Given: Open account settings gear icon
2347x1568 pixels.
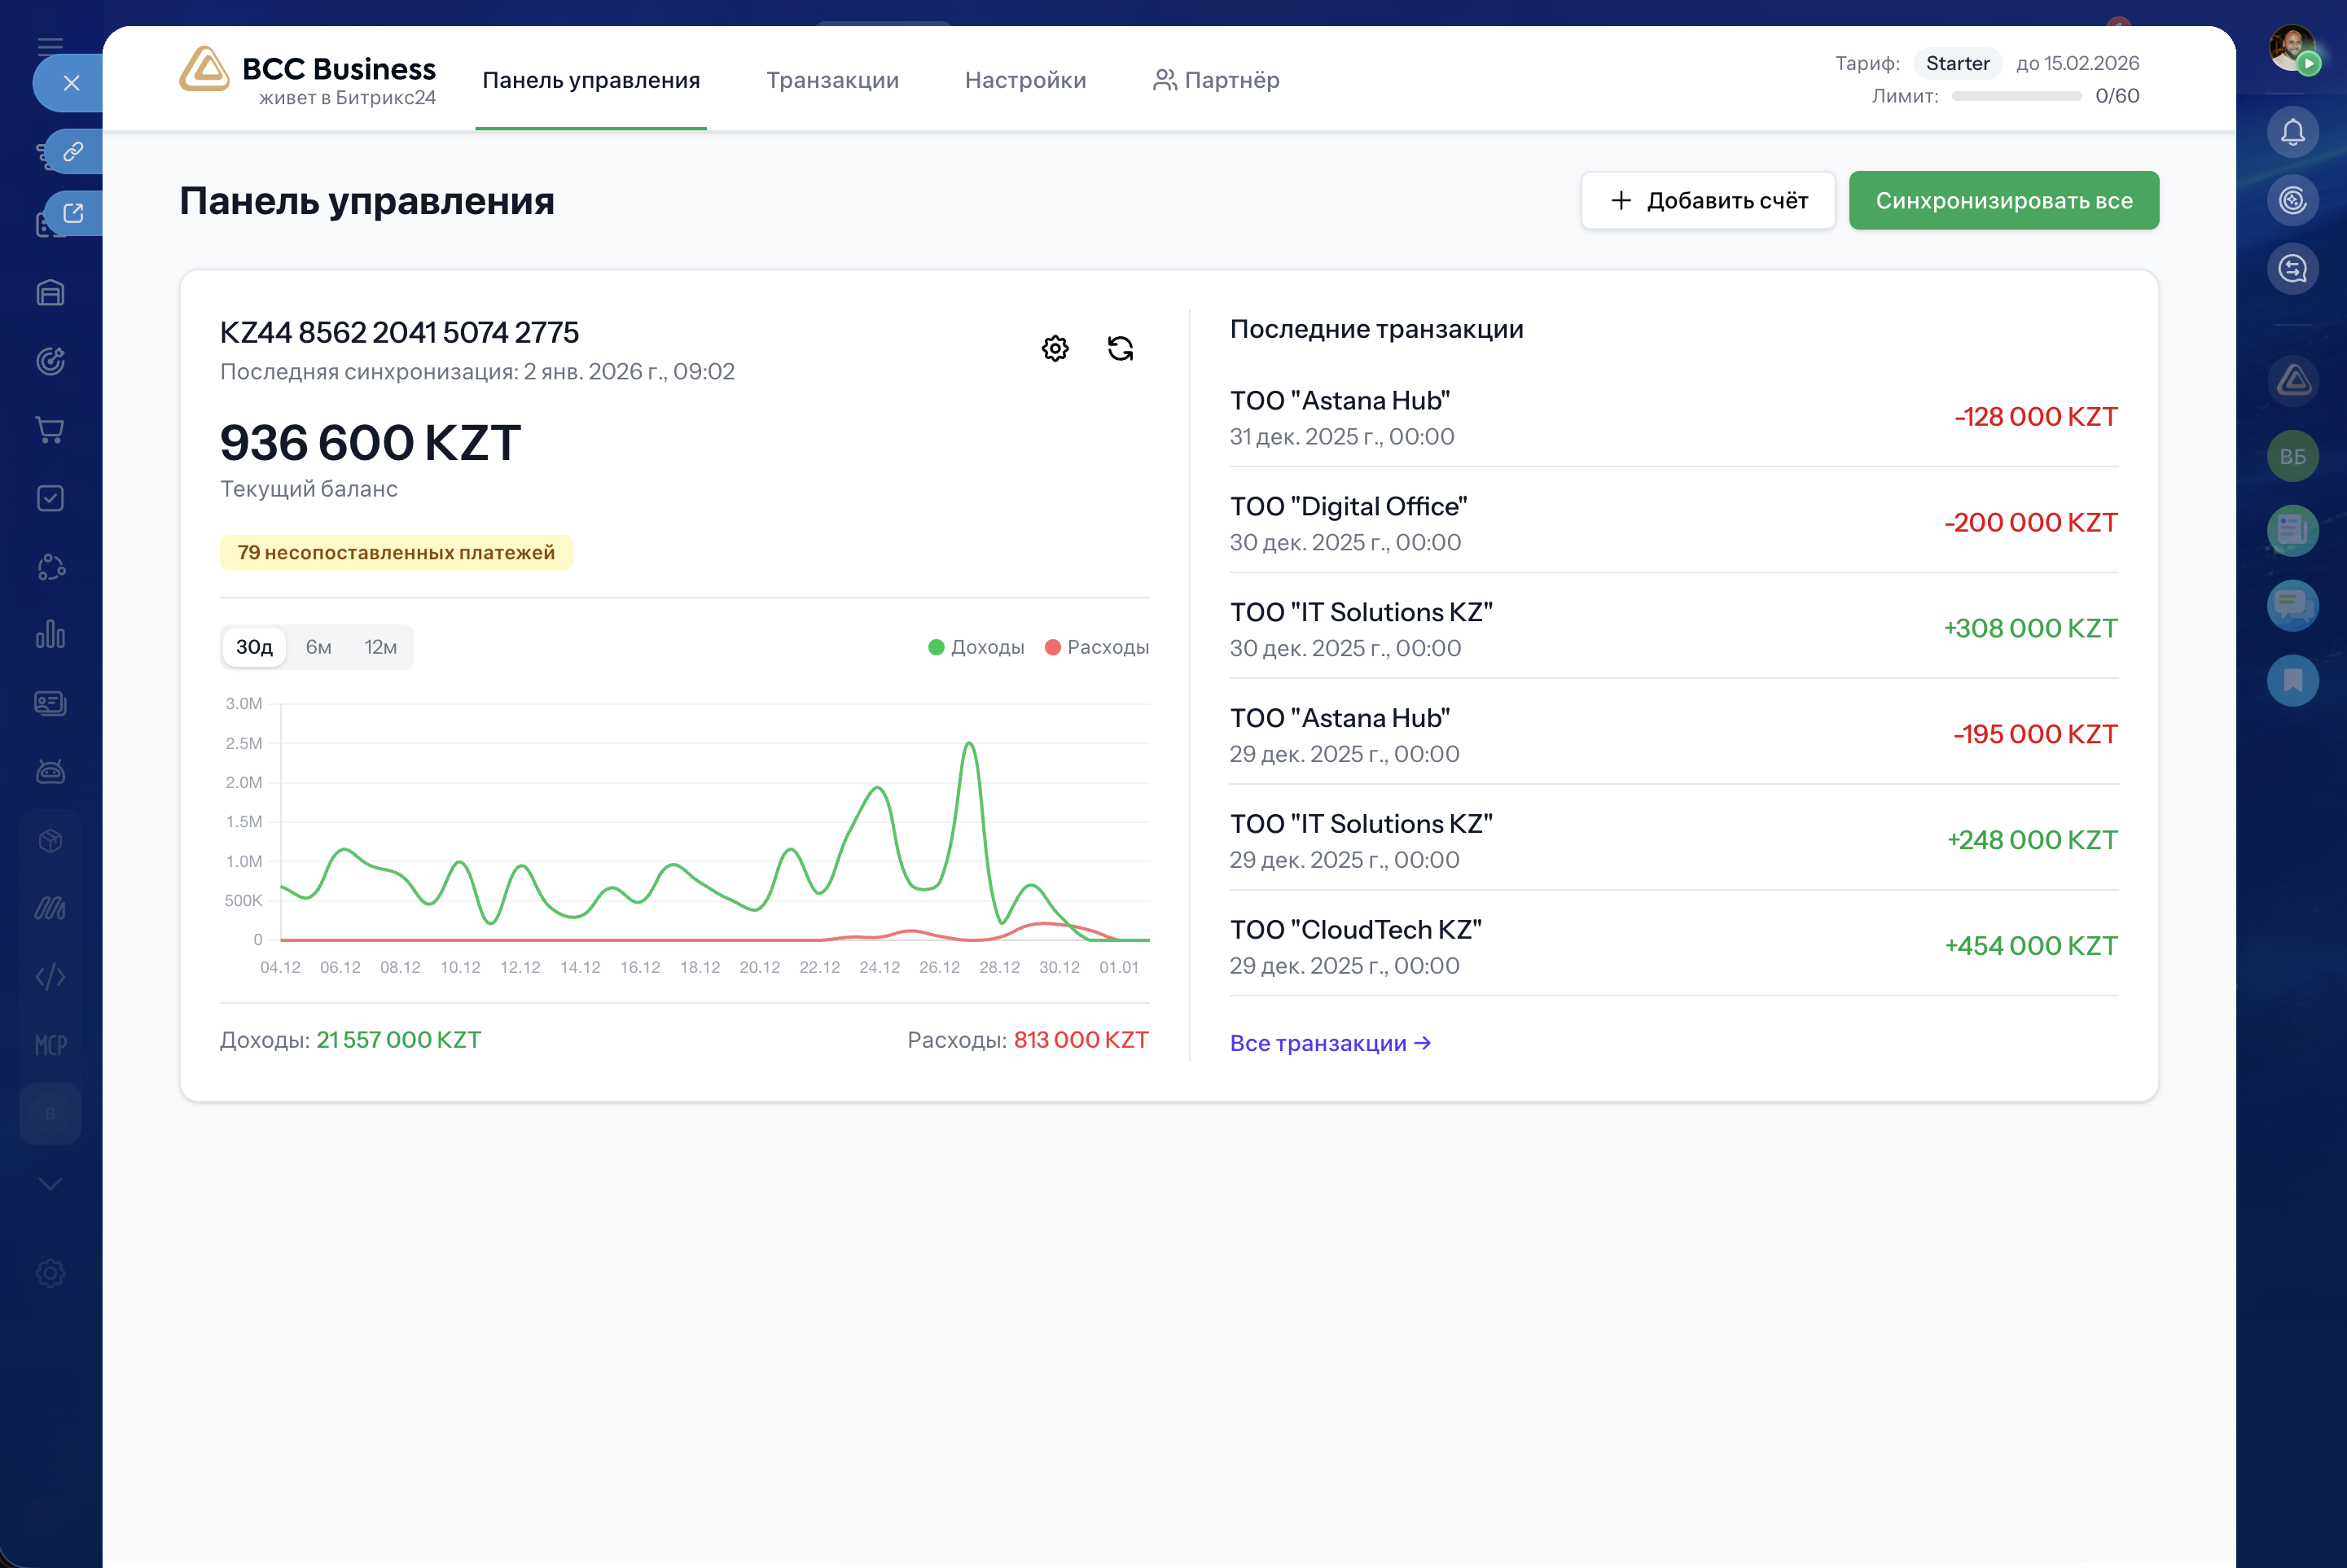Looking at the screenshot, I should pos(1055,348).
